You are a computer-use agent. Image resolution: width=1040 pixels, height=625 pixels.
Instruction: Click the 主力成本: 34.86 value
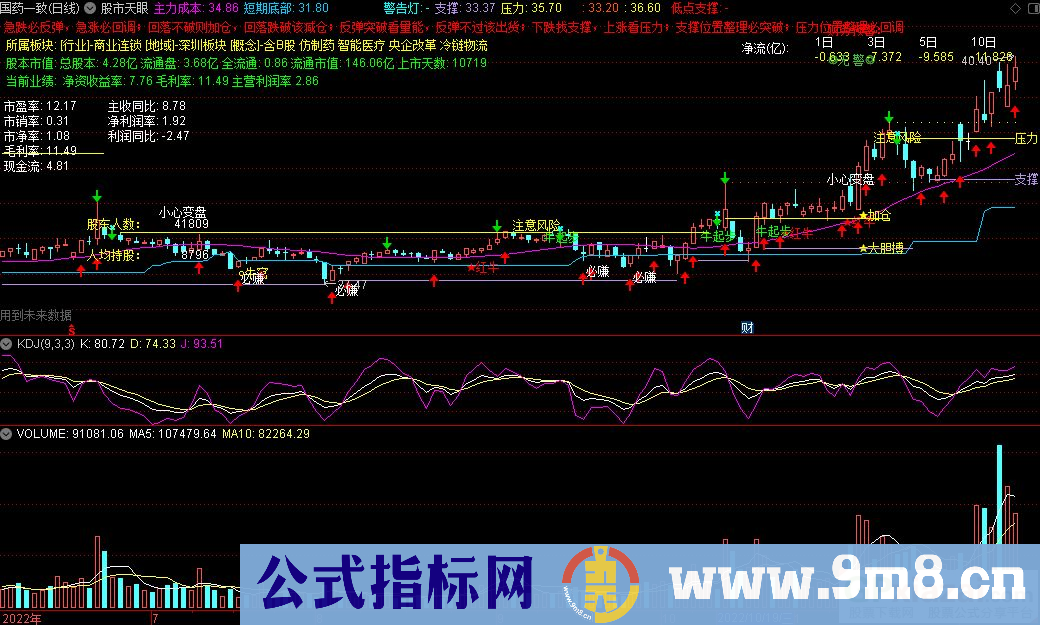[196, 9]
